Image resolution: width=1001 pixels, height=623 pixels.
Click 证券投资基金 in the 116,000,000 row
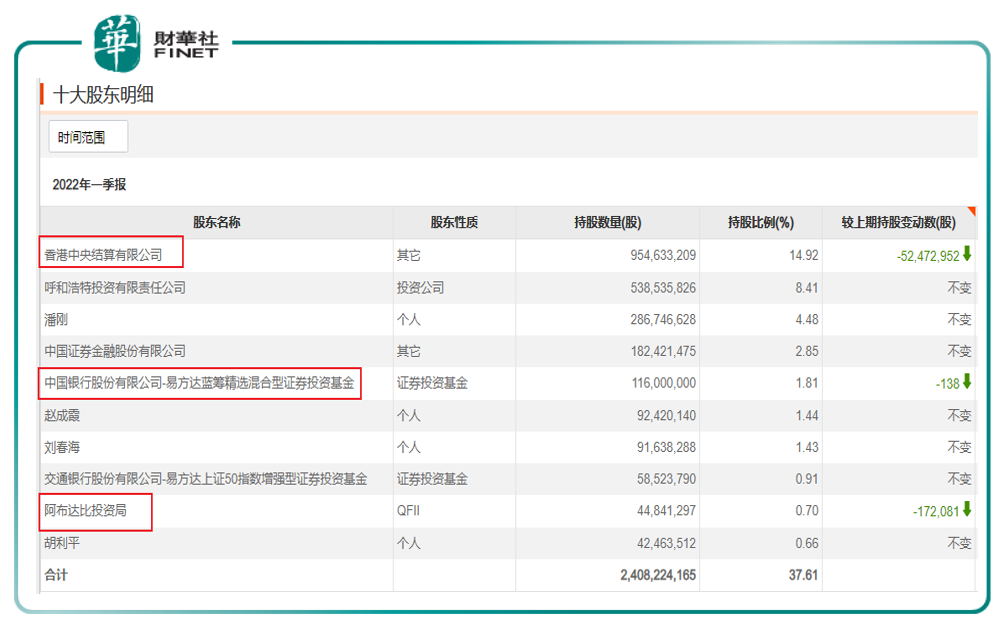[432, 383]
